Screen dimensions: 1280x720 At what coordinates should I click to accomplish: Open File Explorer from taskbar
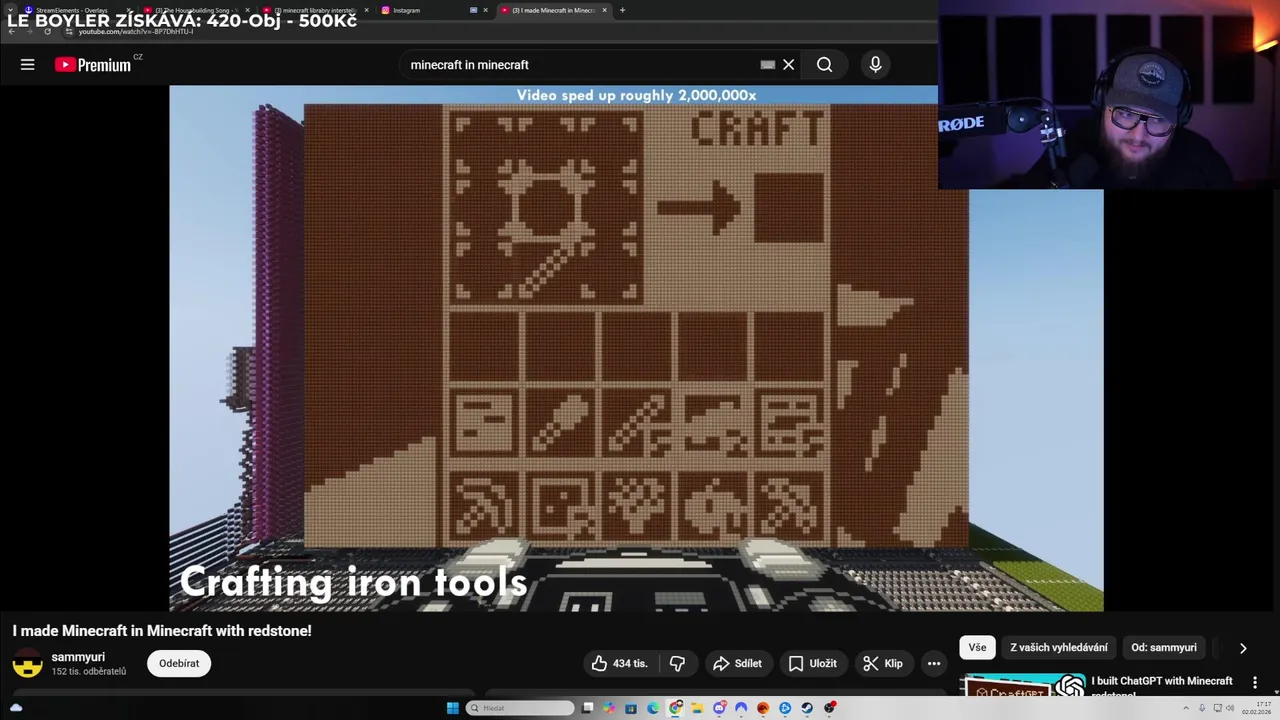[x=697, y=708]
